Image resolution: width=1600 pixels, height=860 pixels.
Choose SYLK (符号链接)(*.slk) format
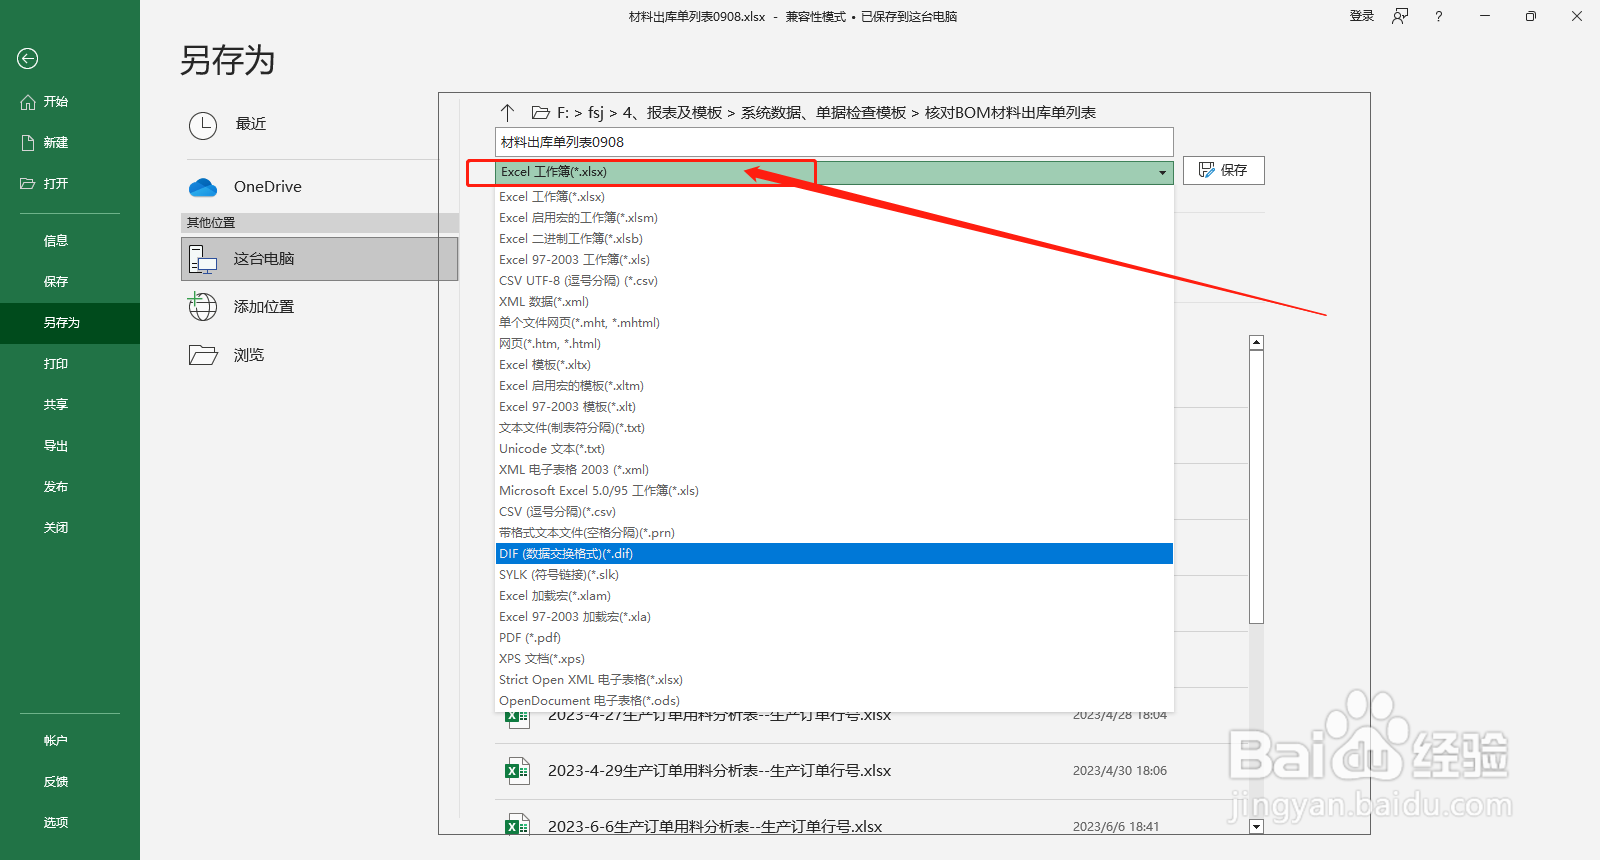(x=834, y=575)
